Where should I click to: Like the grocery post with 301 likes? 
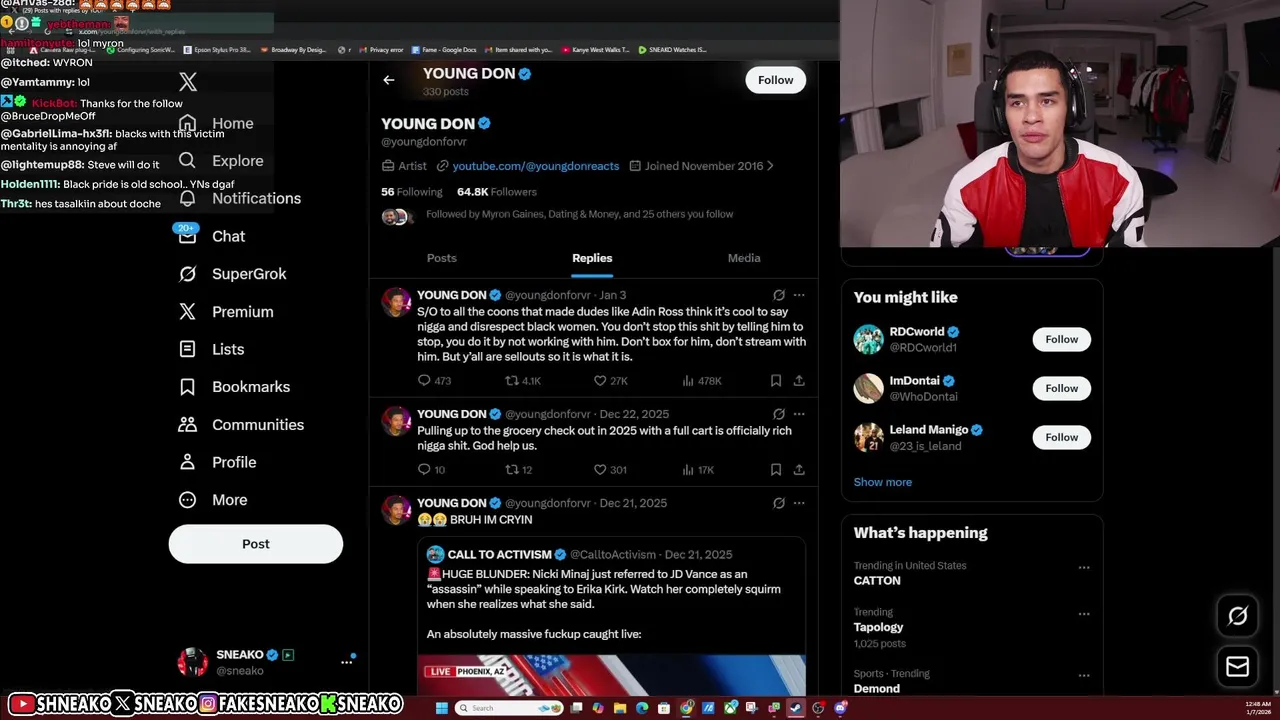click(x=610, y=469)
